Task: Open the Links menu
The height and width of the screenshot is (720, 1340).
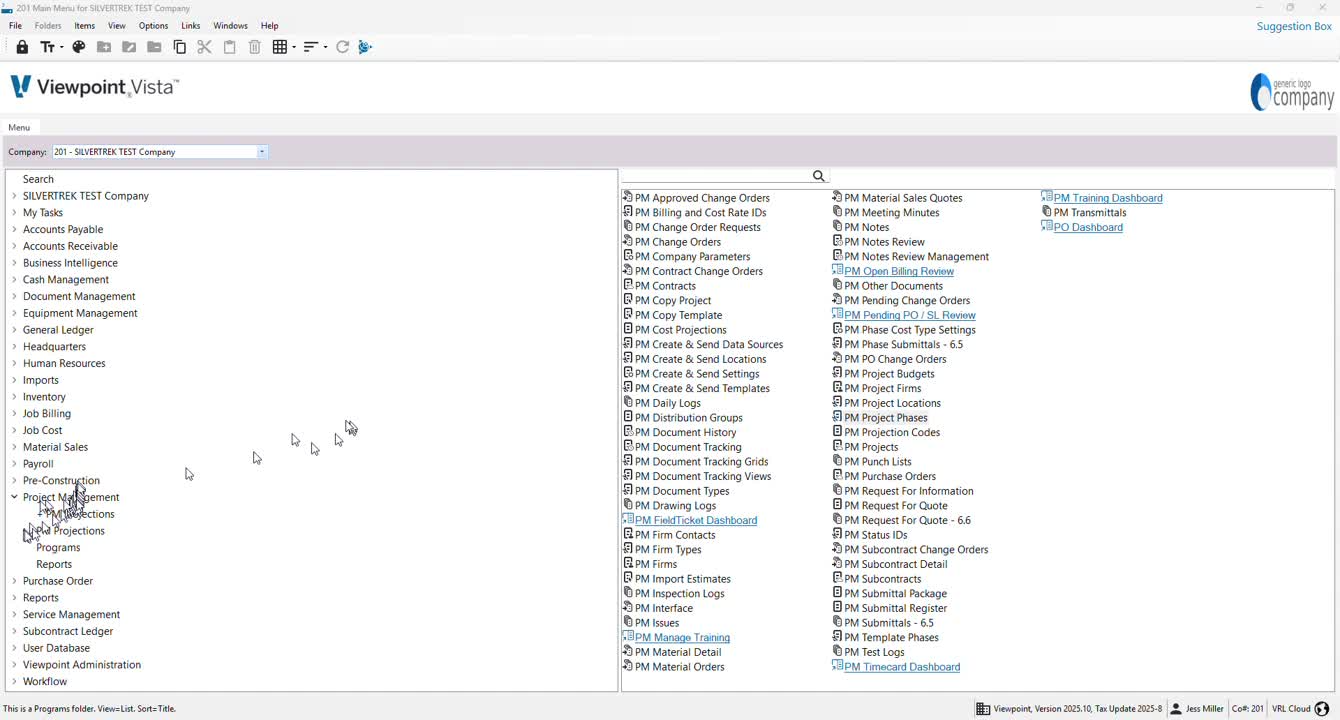Action: tap(191, 26)
